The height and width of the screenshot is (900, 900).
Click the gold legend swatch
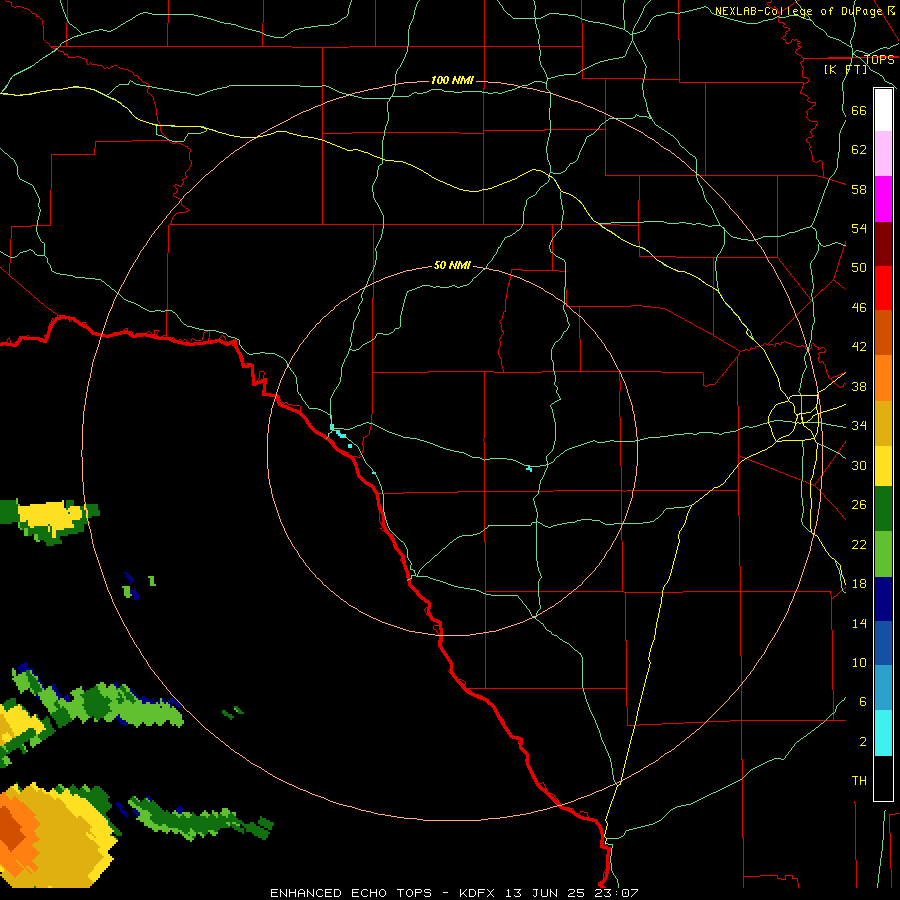click(883, 424)
